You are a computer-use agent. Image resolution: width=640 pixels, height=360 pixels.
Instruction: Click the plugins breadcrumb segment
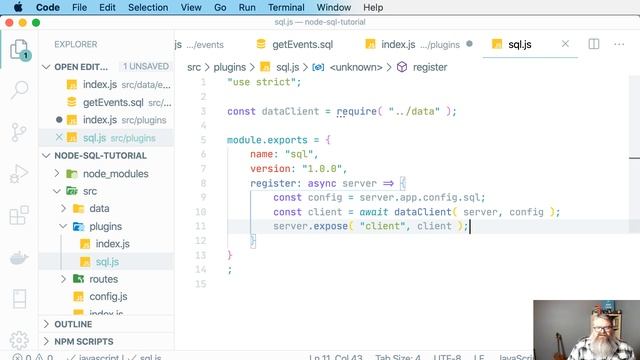(x=230, y=67)
